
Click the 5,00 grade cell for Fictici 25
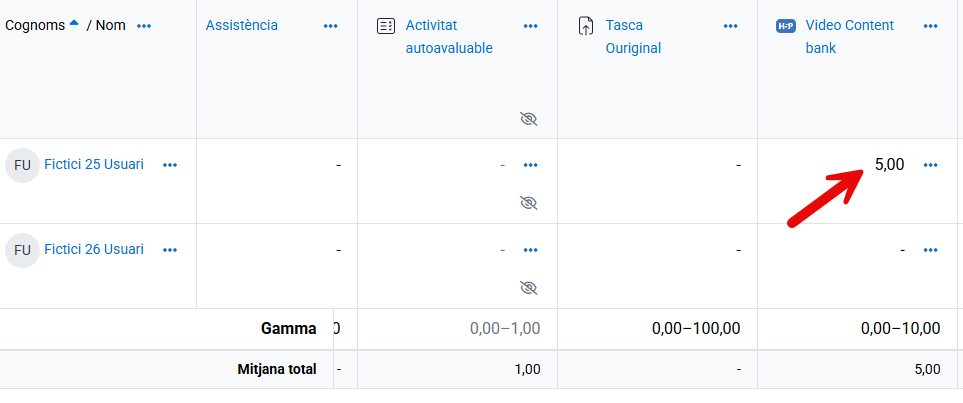click(x=889, y=165)
